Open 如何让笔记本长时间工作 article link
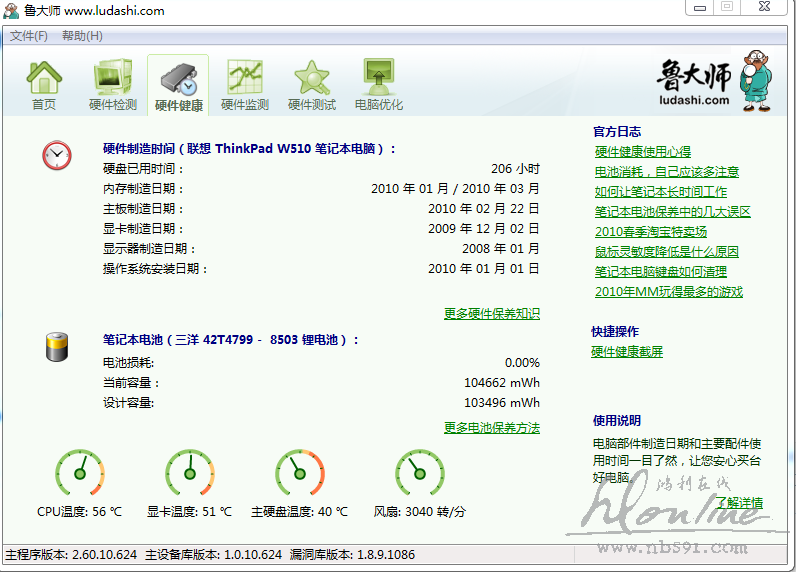Viewport: 796px width, 572px height. point(660,192)
